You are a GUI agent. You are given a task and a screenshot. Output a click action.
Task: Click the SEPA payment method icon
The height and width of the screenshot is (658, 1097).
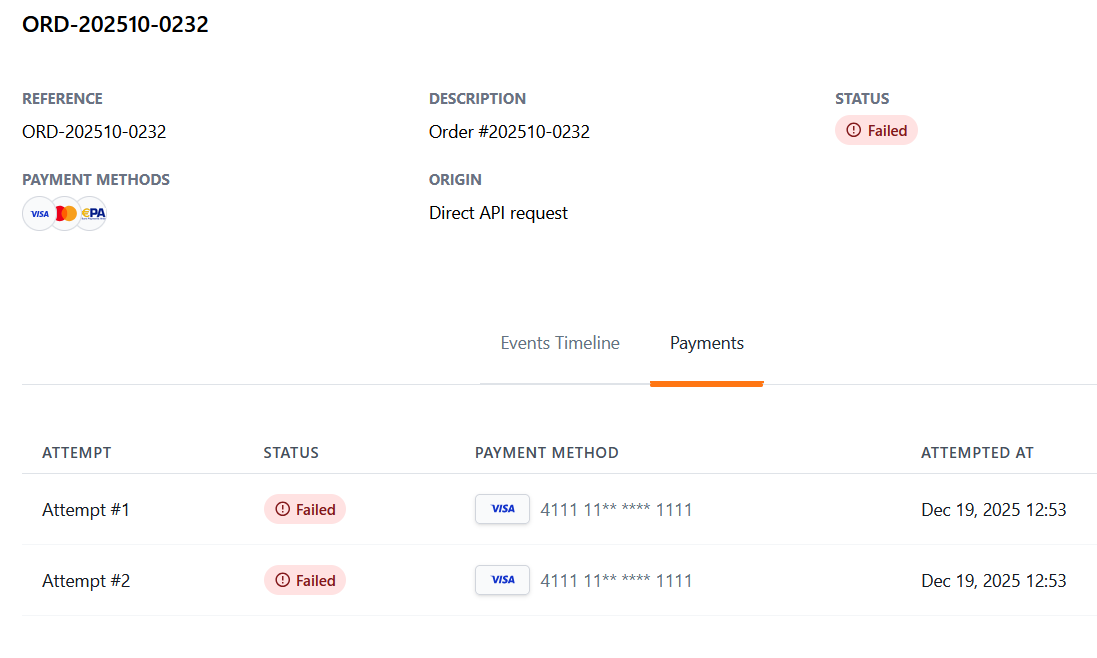click(93, 213)
